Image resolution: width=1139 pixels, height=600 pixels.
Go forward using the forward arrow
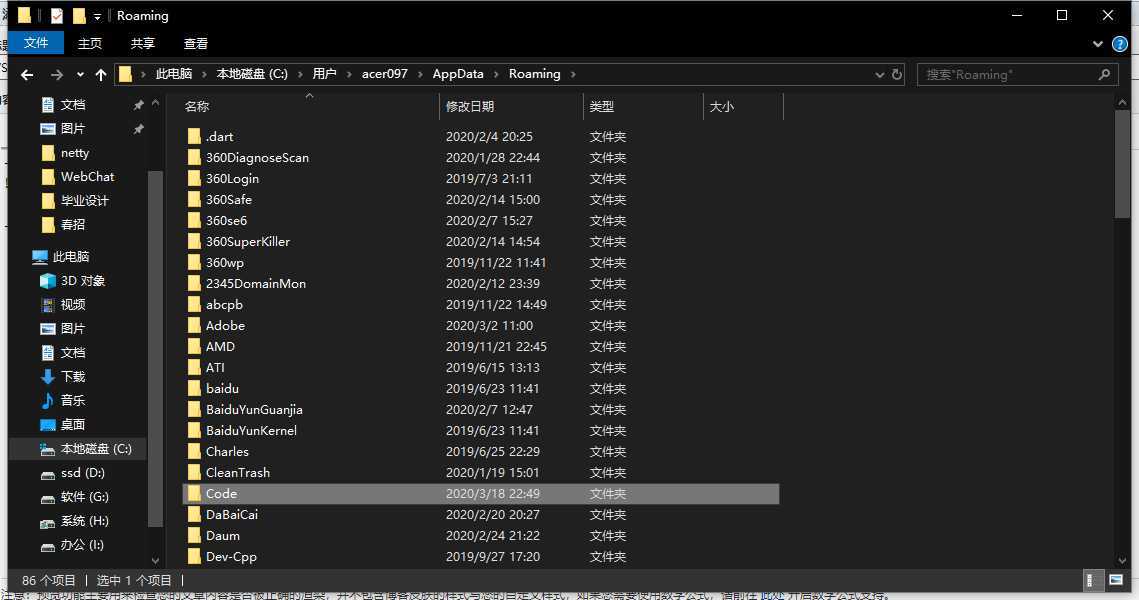point(57,74)
